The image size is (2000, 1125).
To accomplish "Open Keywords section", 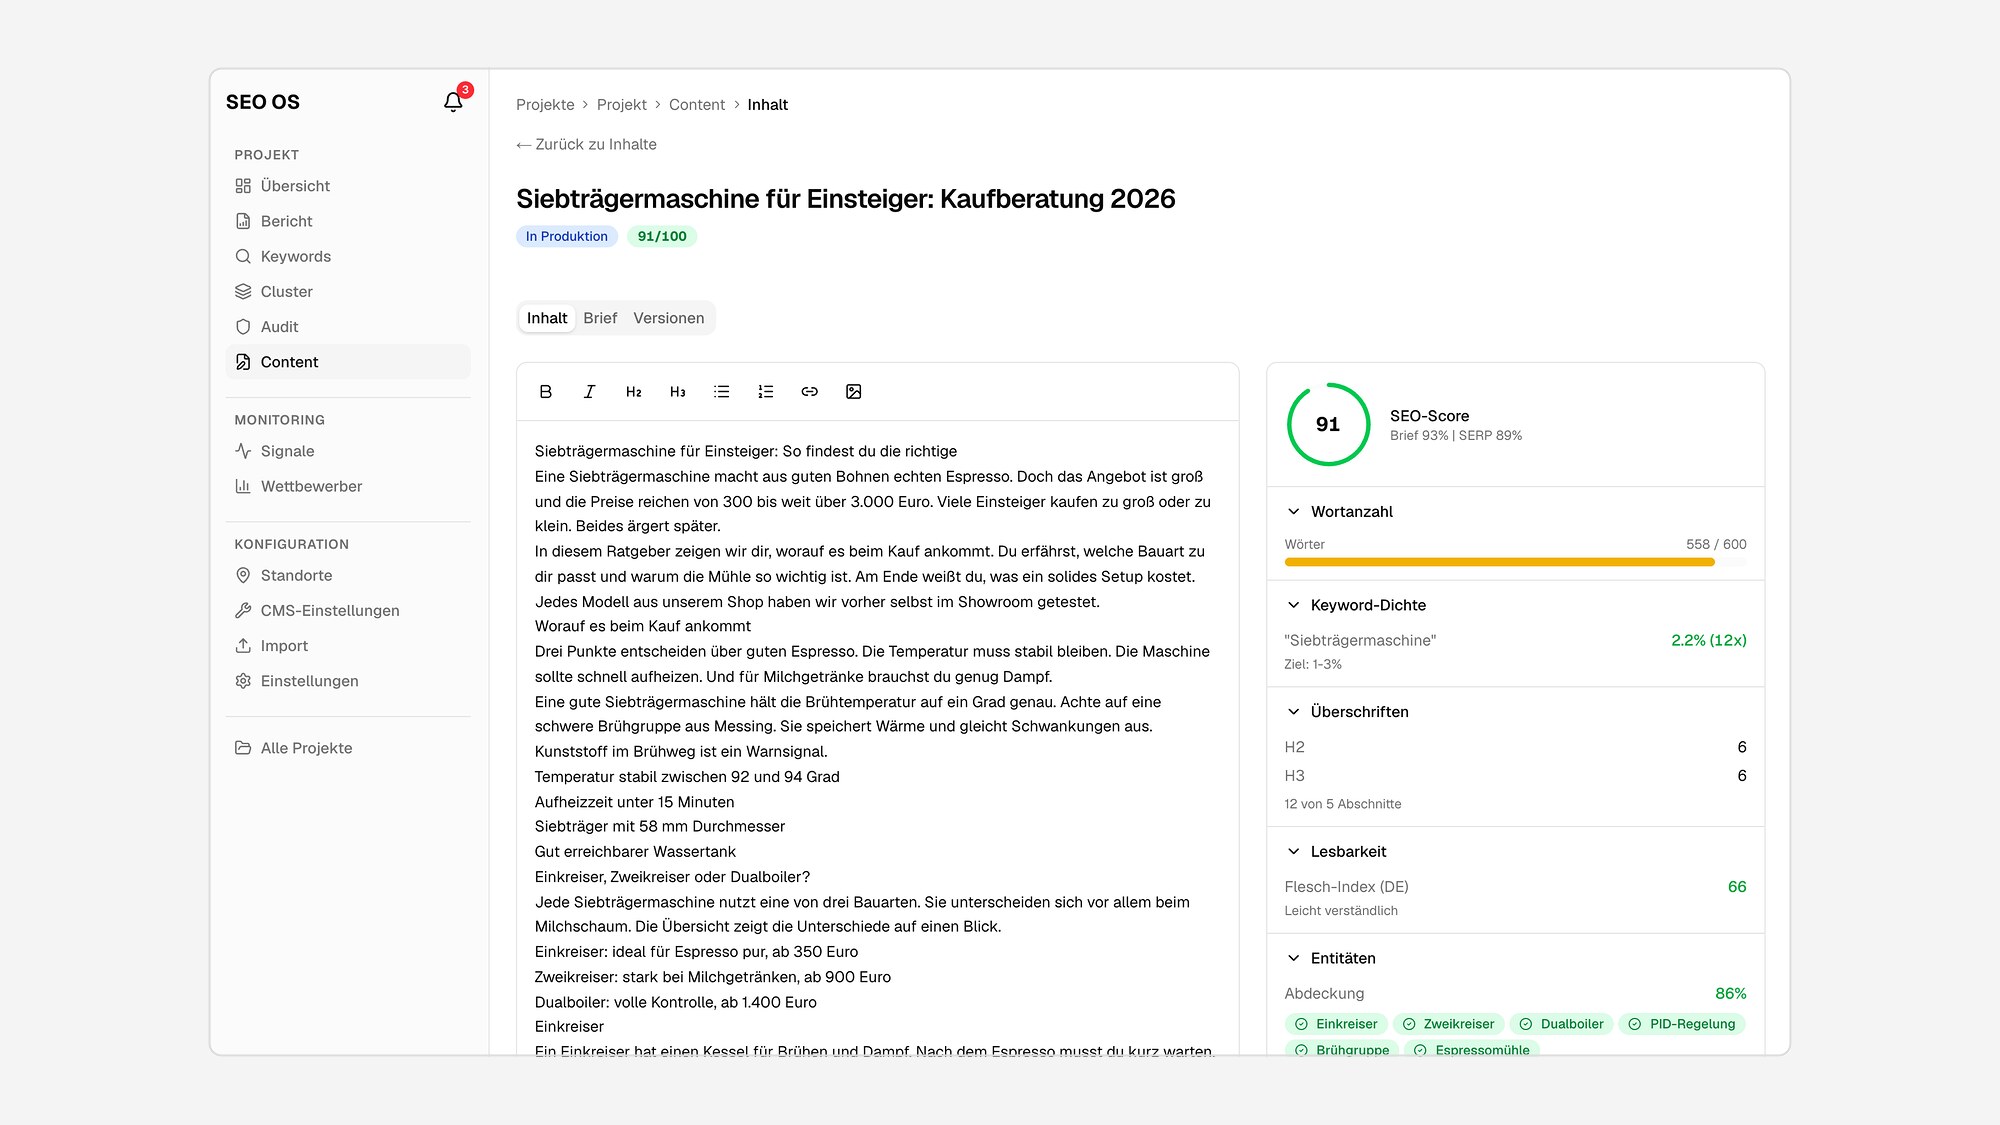I will pyautogui.click(x=348, y=256).
